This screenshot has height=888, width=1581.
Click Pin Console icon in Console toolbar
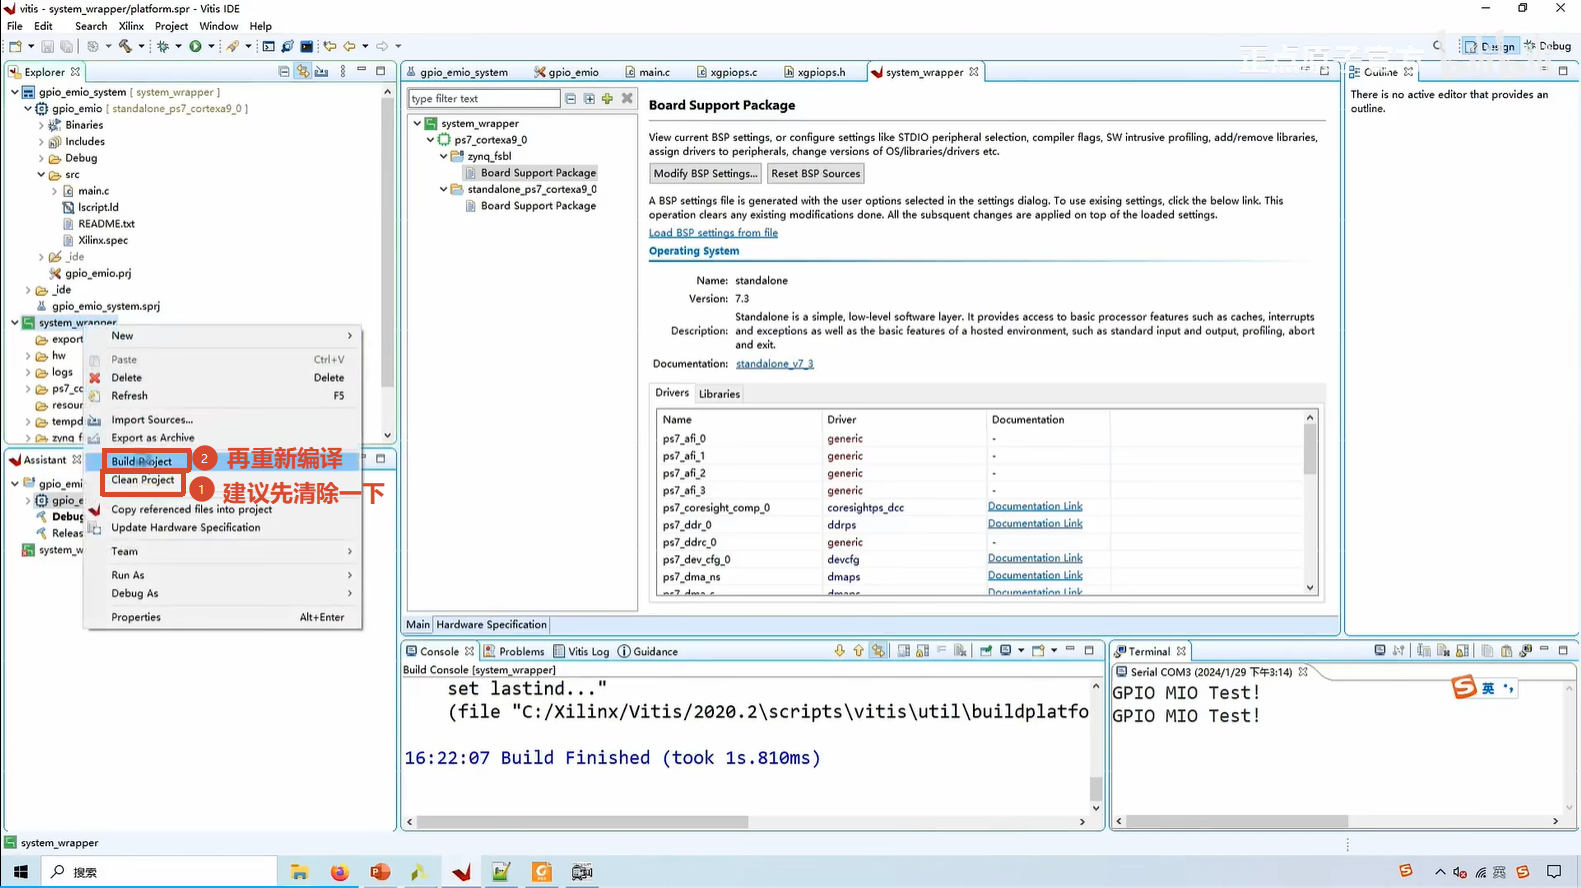click(x=986, y=651)
